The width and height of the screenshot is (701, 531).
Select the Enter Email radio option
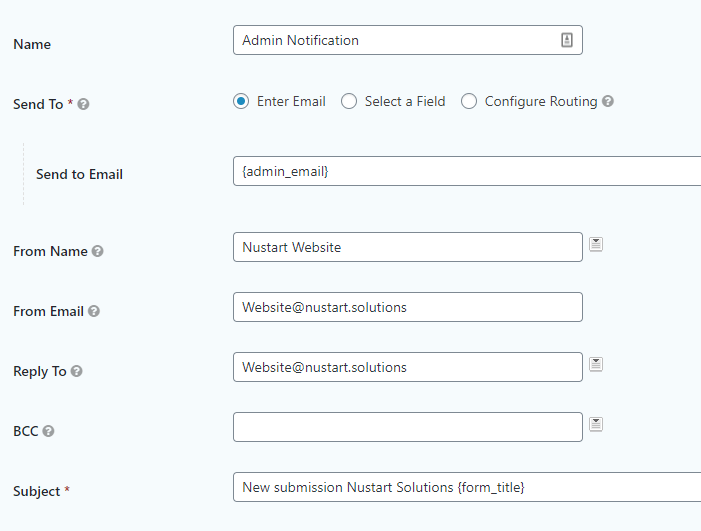coord(241,101)
